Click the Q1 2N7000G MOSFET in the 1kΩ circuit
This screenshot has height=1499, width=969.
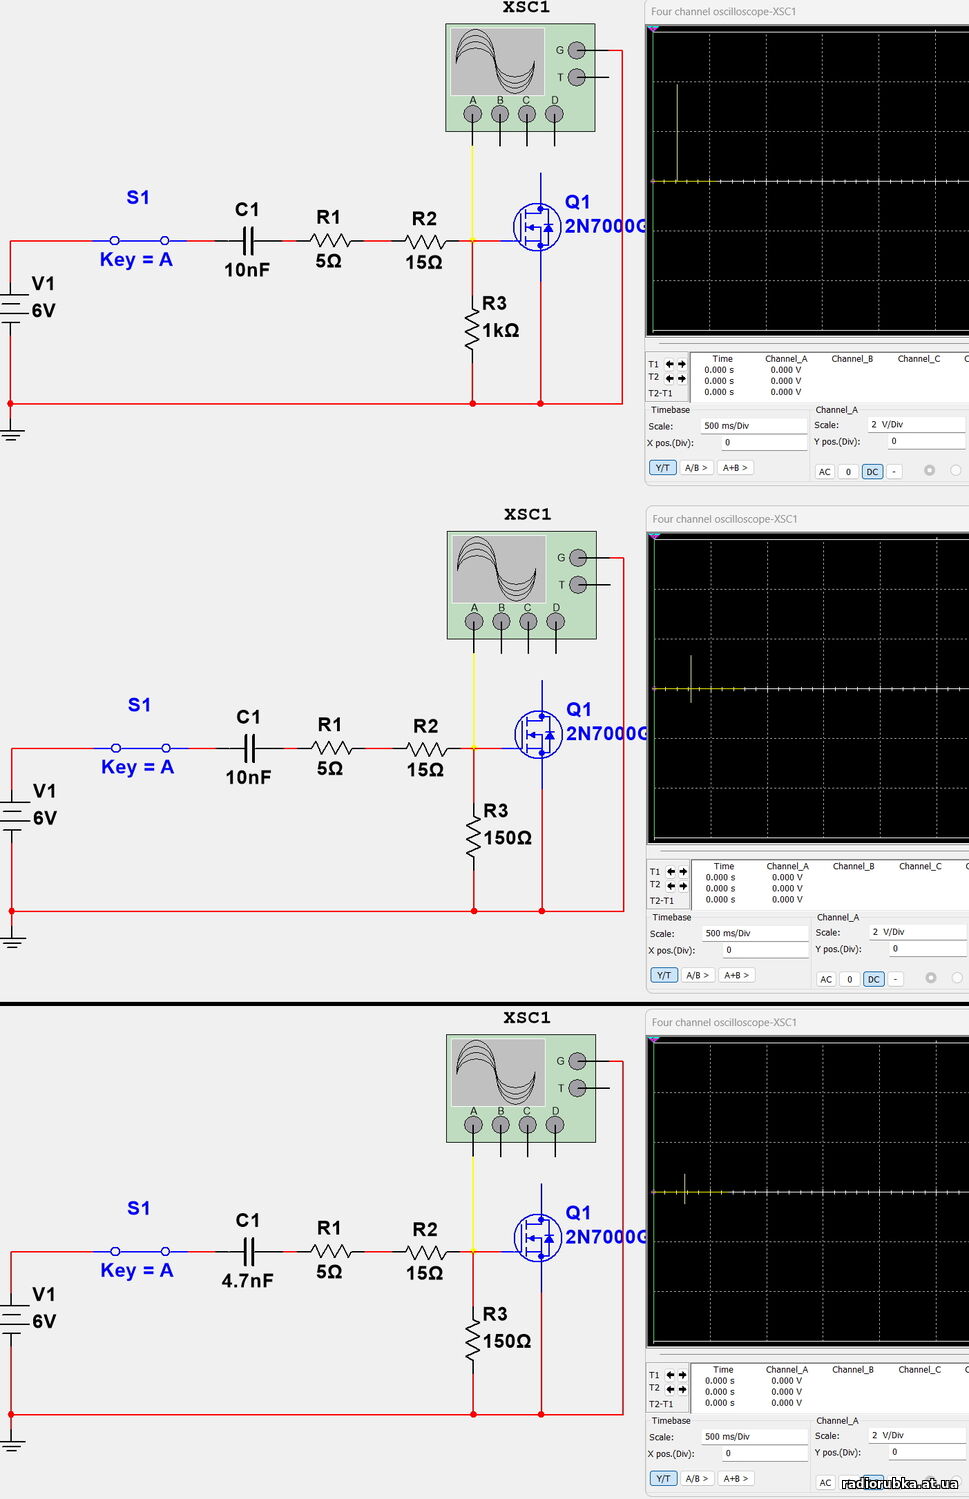538,227
